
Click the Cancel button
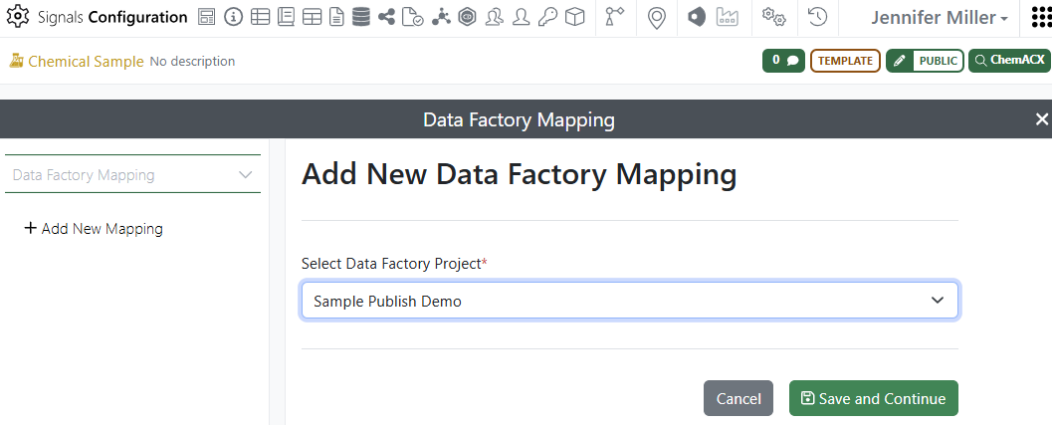tap(738, 398)
